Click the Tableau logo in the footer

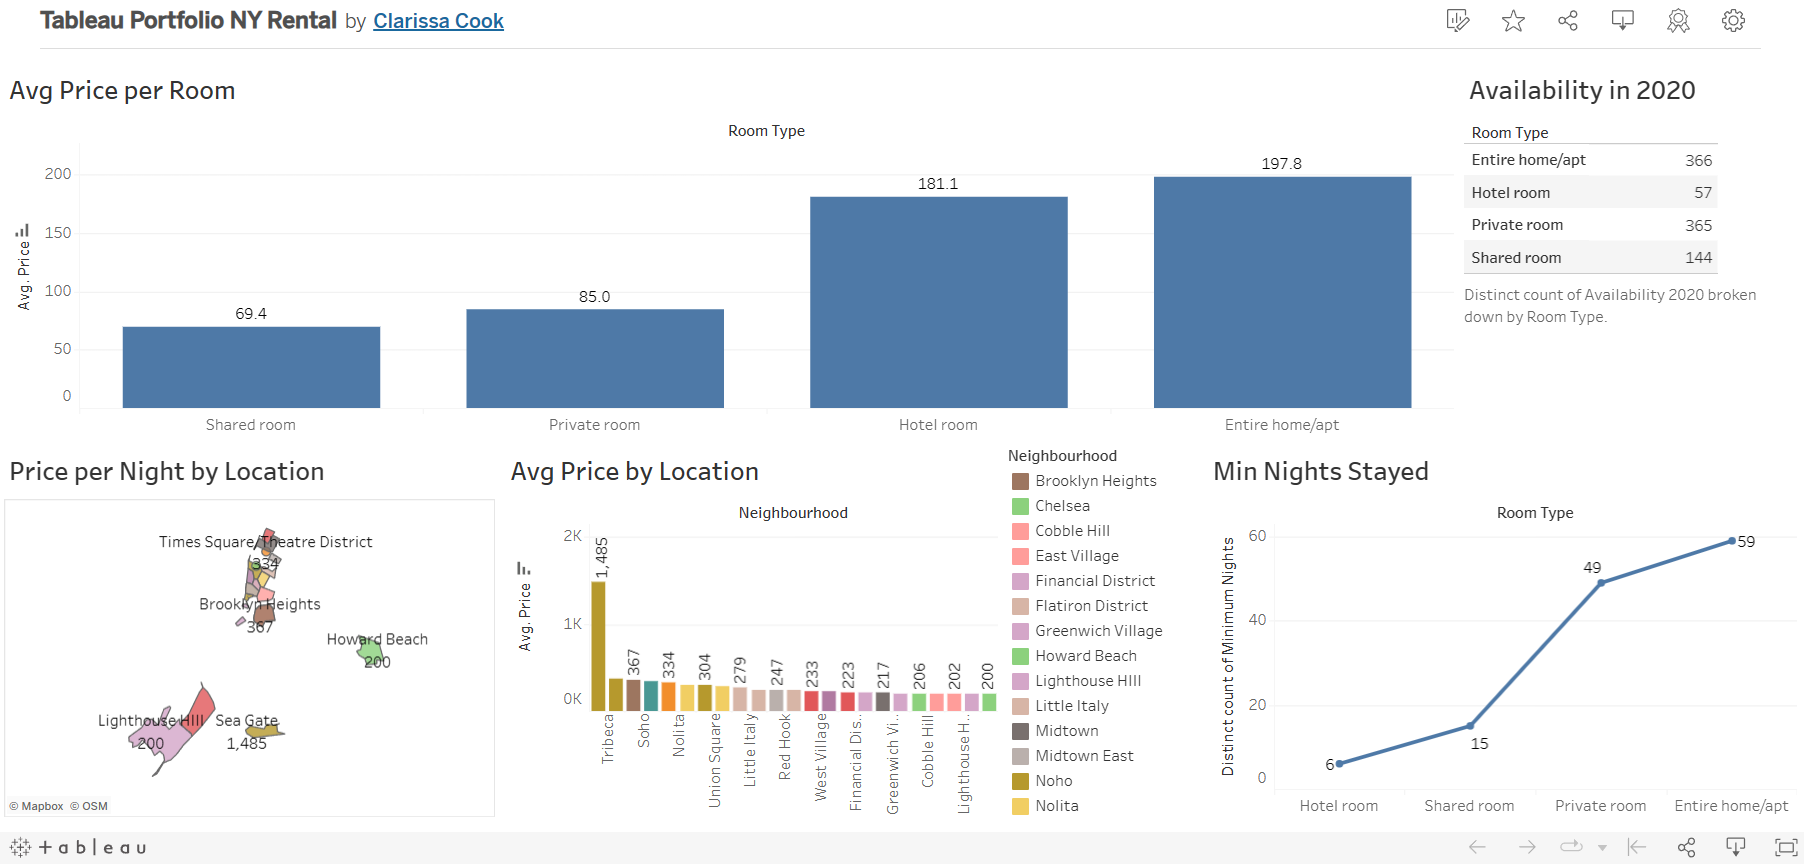tap(78, 847)
